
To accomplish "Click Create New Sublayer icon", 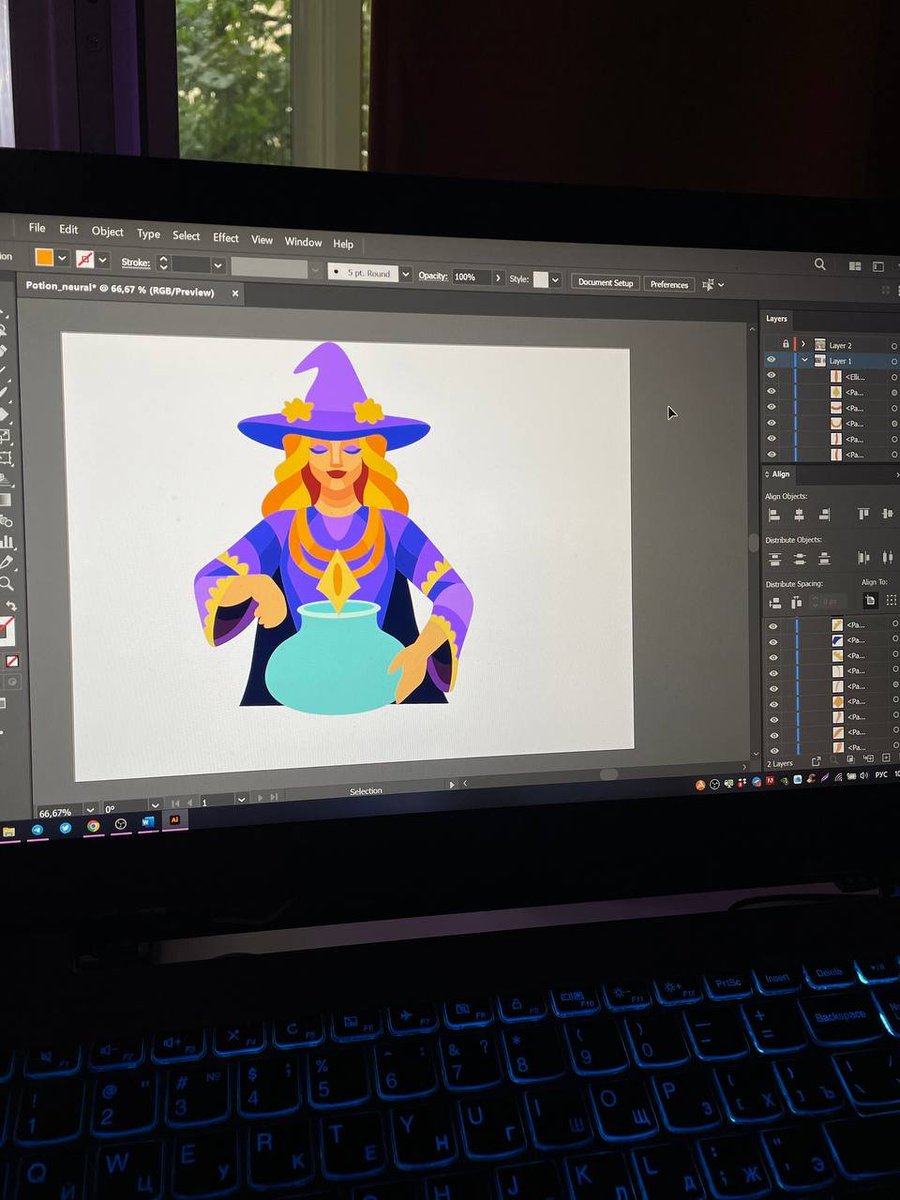I will (x=869, y=758).
